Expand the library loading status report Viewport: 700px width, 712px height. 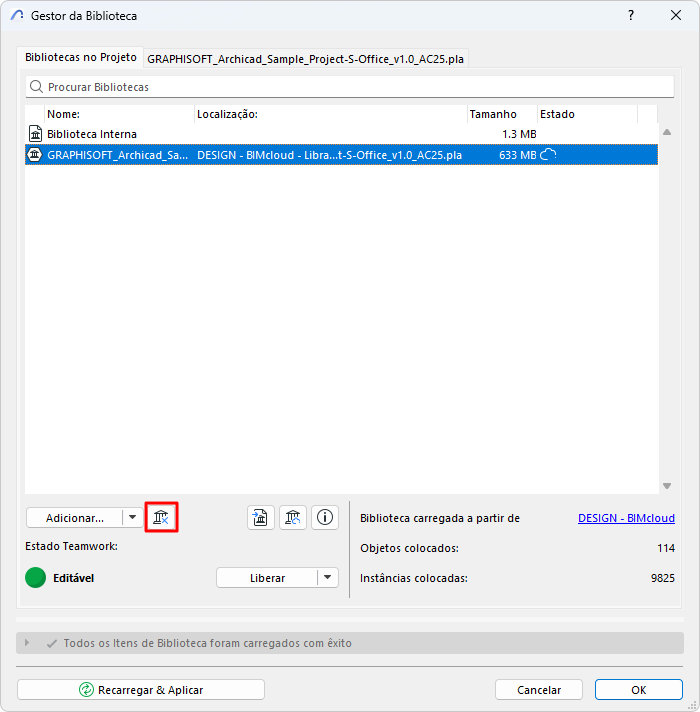[x=27, y=643]
